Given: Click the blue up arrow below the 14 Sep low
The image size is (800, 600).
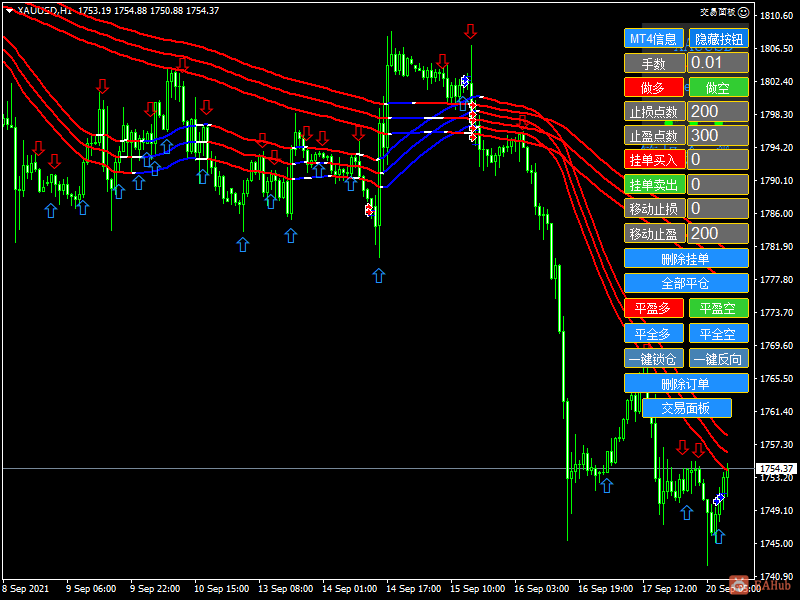Looking at the screenshot, I should [379, 276].
